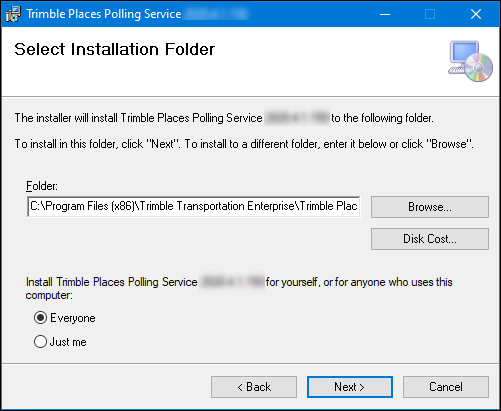501x411 pixels.
Task: Cancel the installation
Action: [x=446, y=387]
